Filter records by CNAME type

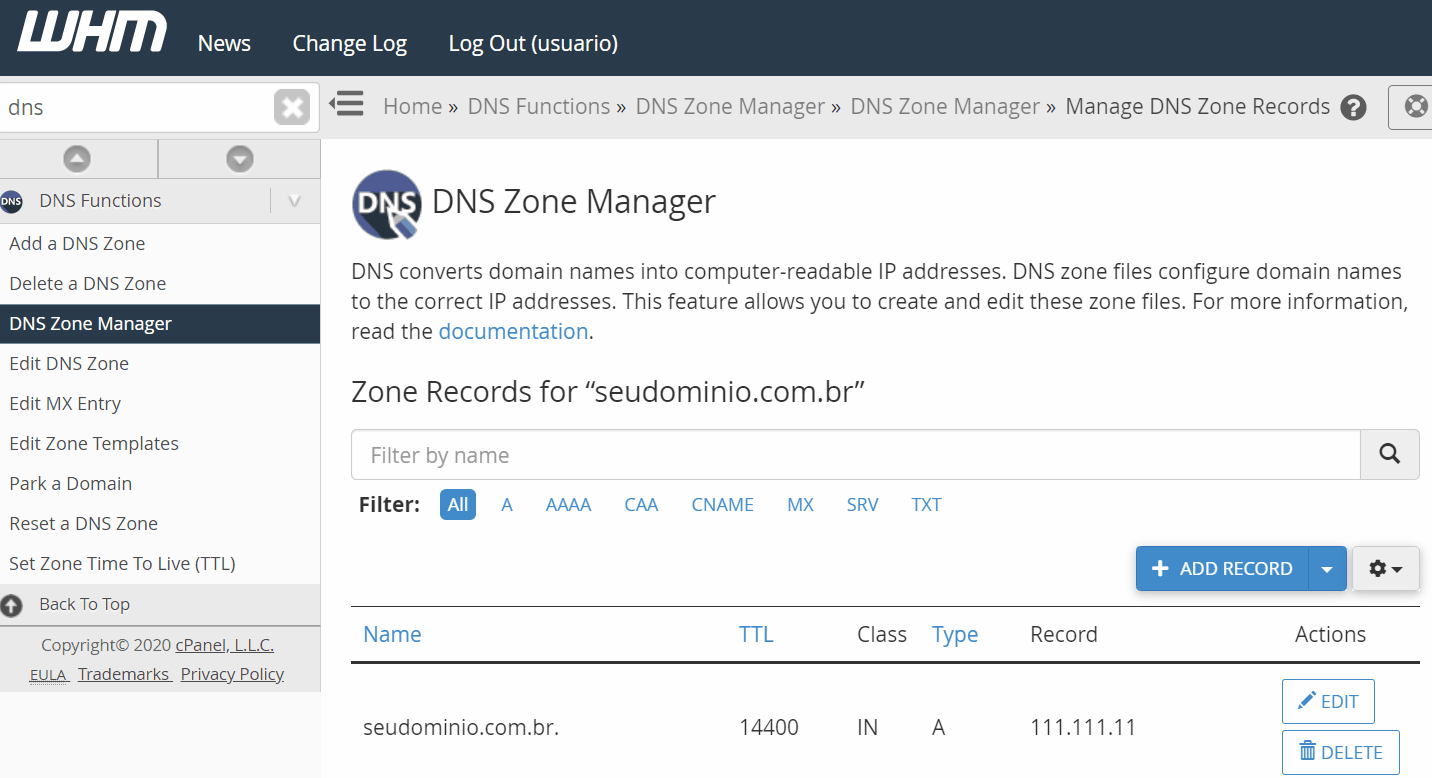pos(722,505)
